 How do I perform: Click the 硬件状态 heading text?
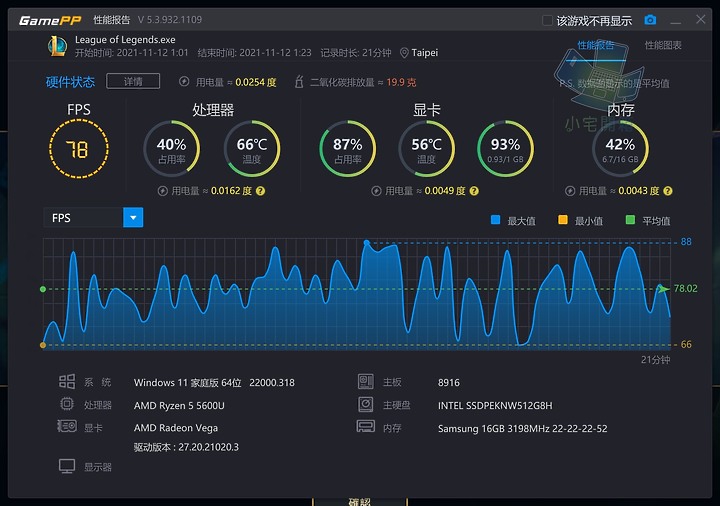tap(70, 82)
